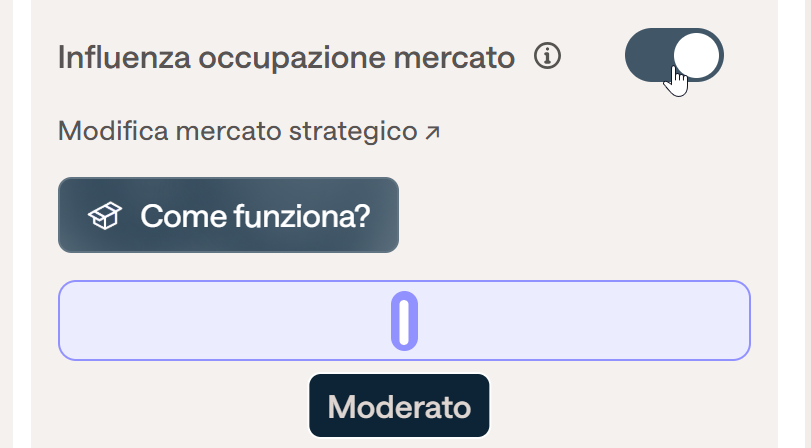
Task: Switch off the market occupancy influence switch
Action: coord(674,55)
